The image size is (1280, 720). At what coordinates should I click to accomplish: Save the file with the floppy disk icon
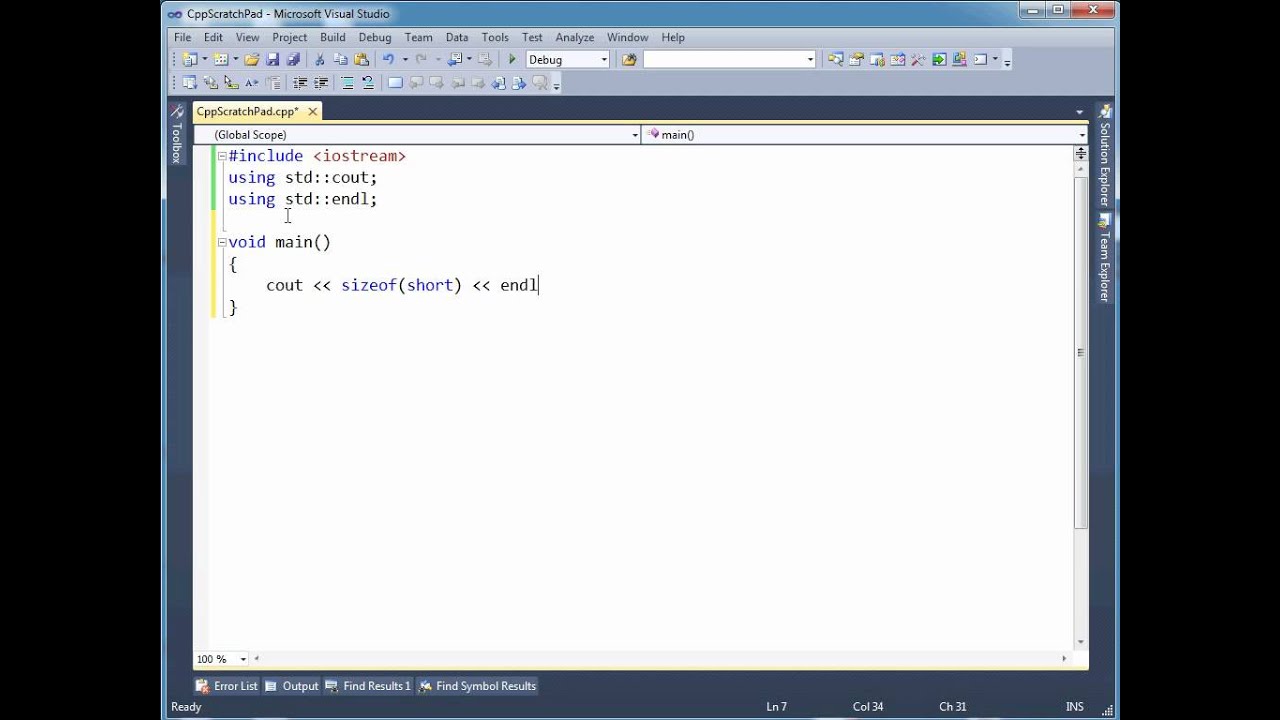[273, 60]
